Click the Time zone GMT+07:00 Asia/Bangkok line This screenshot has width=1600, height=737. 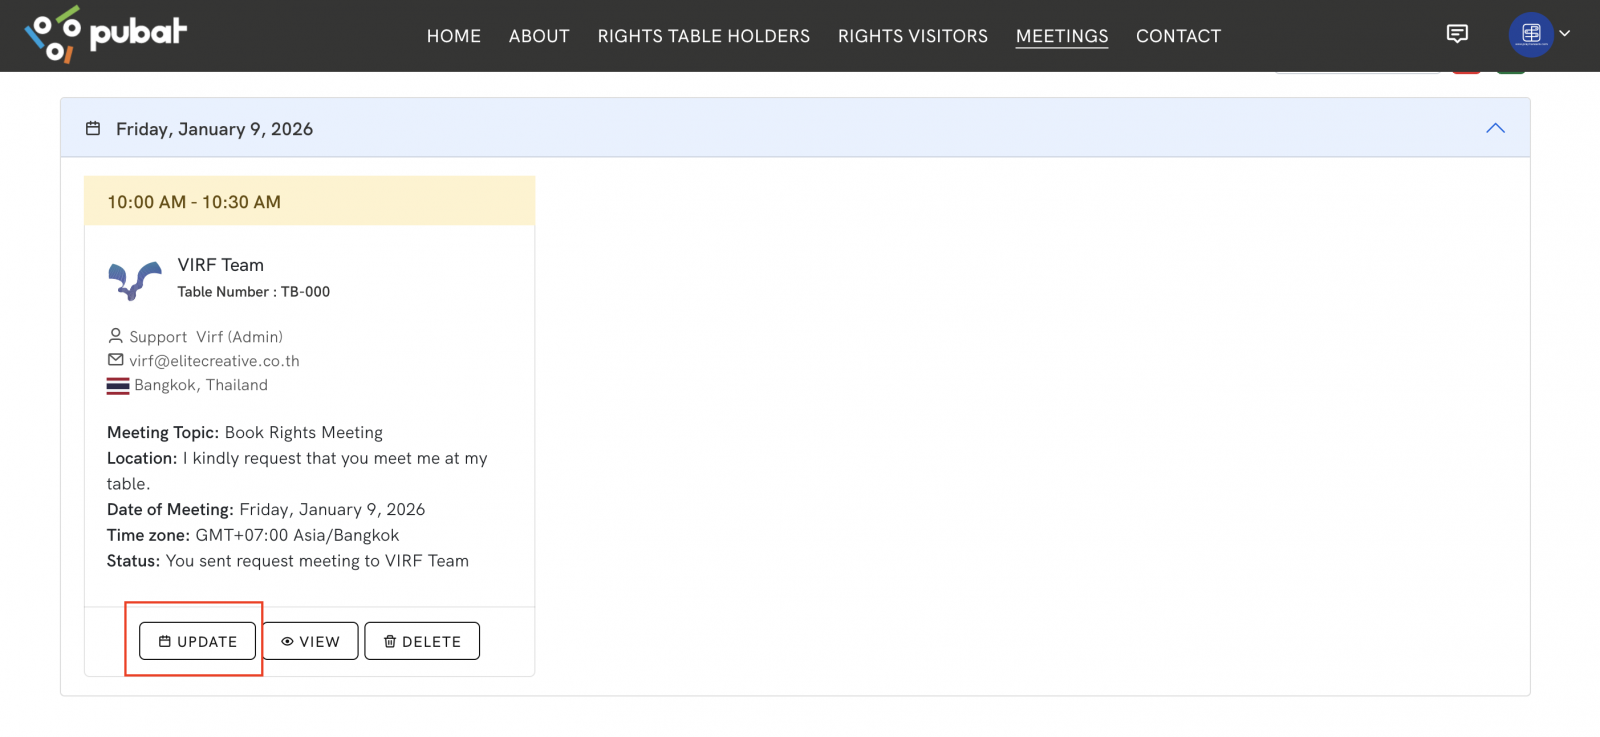click(253, 535)
